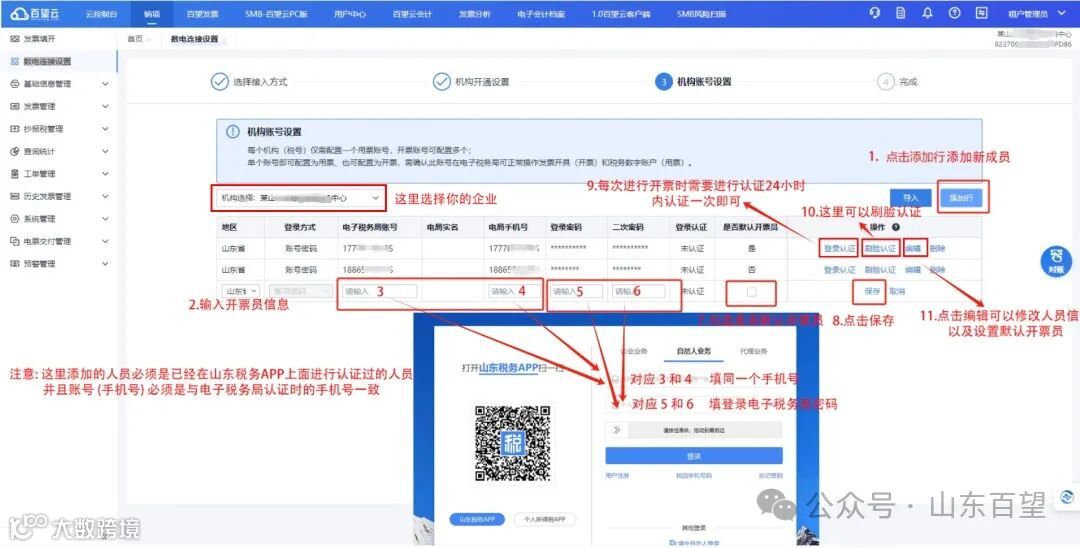The image size is (1080, 548).
Task: Focus the 登录密码 input in new row
Action: (x=577, y=291)
